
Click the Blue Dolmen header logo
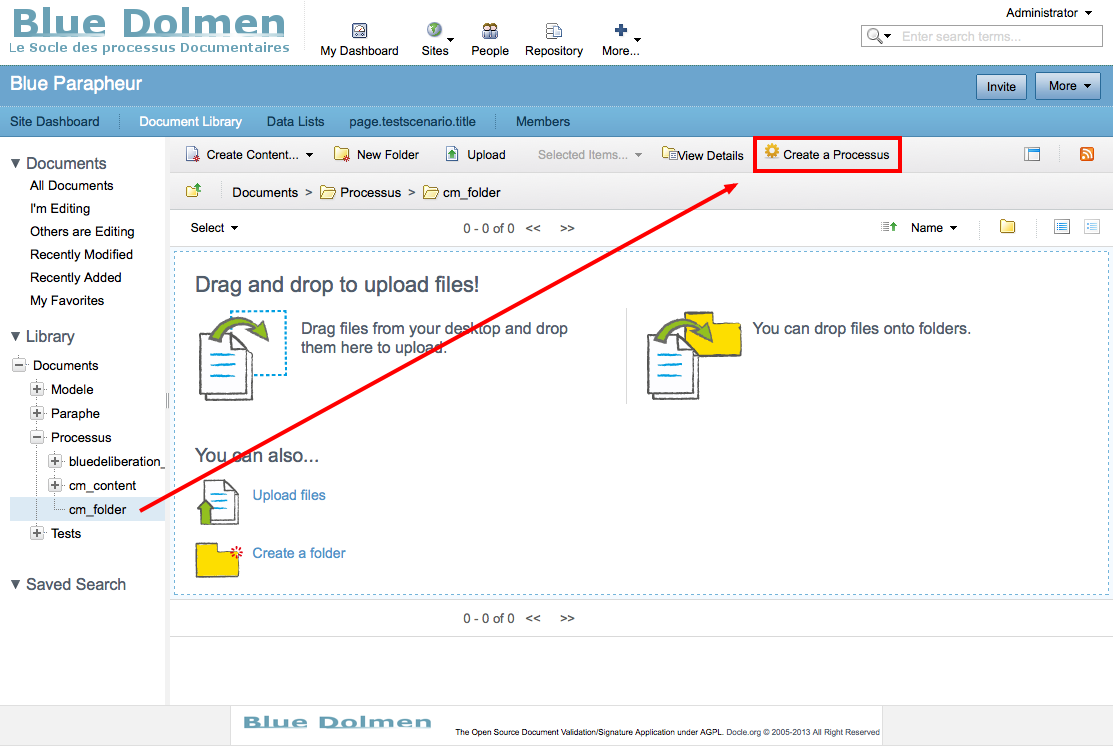[150, 31]
